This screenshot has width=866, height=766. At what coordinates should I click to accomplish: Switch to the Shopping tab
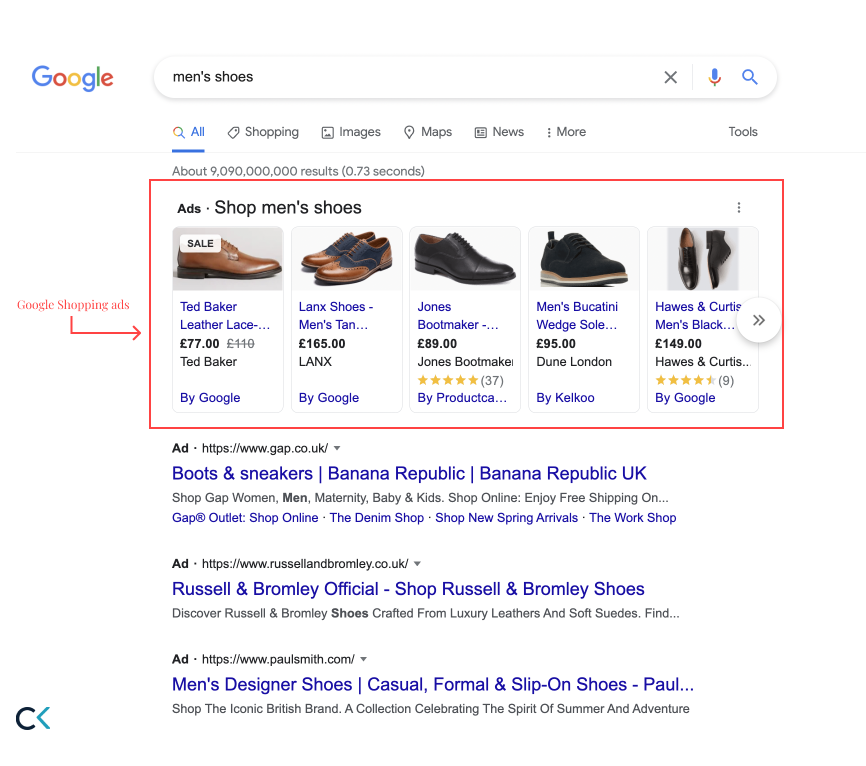[263, 132]
